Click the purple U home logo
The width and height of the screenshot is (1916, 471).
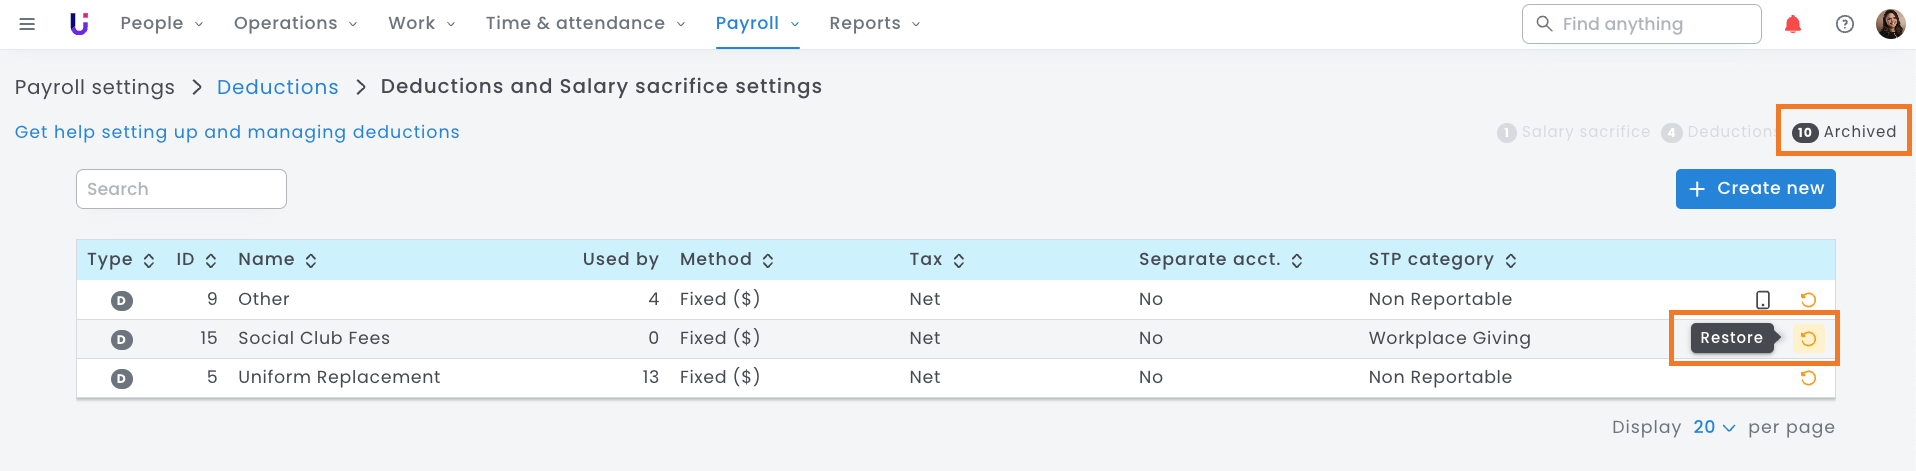coord(79,24)
